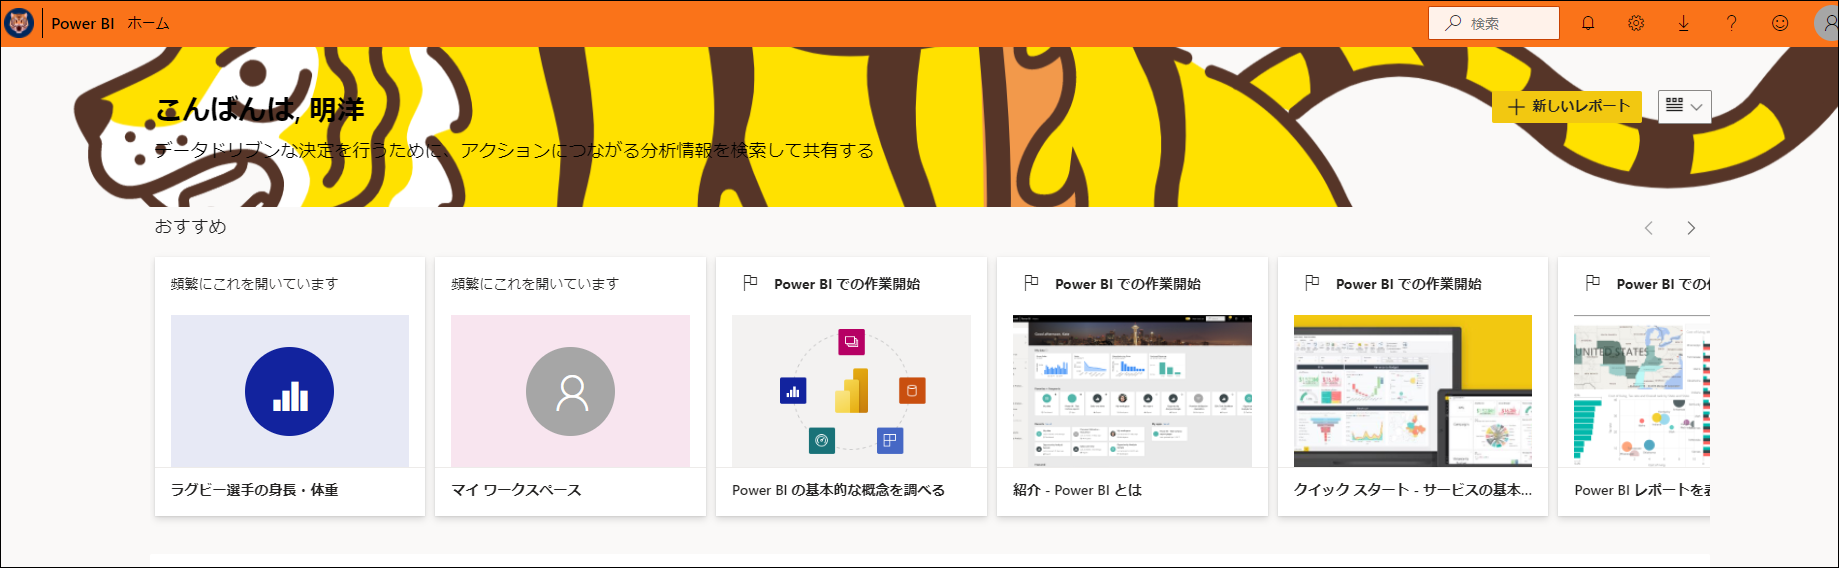
Task: Click the tiger logo in header
Action: tap(19, 23)
